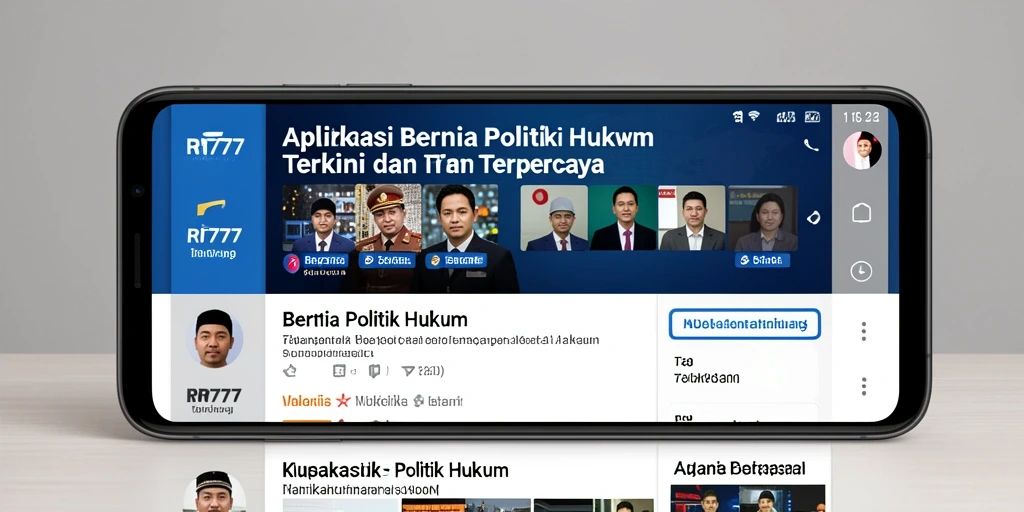Open the thumbnail of the man in black cap
The height and width of the screenshot is (512, 1024).
[319, 218]
